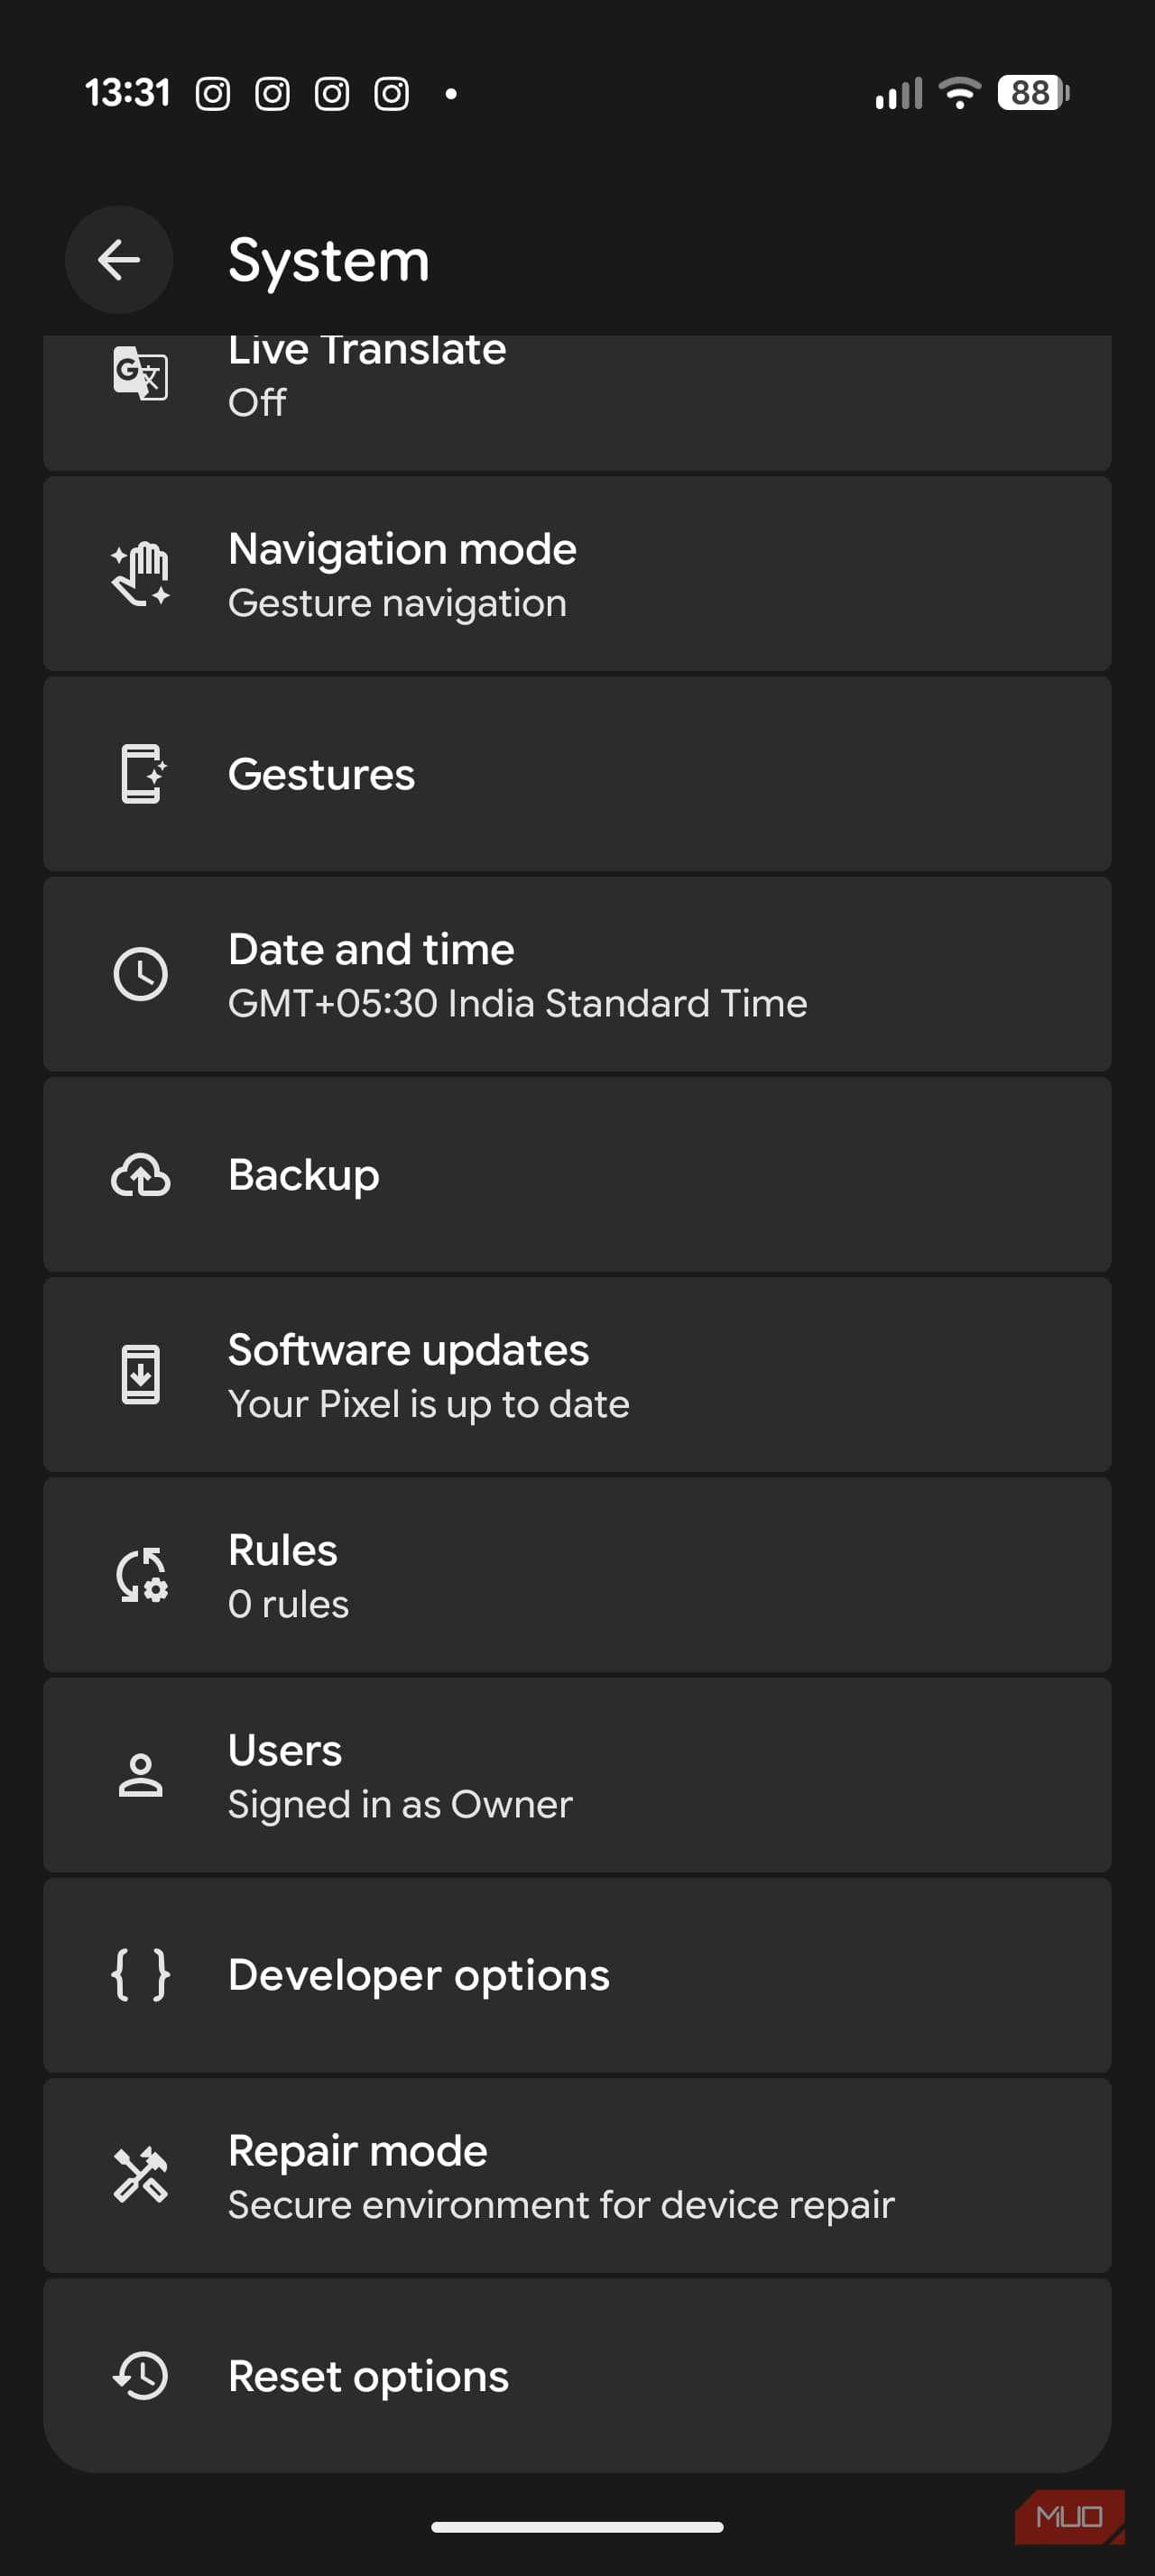Tap the Users person icon
Screen dimensions: 1155x2576
pyautogui.click(x=140, y=1775)
